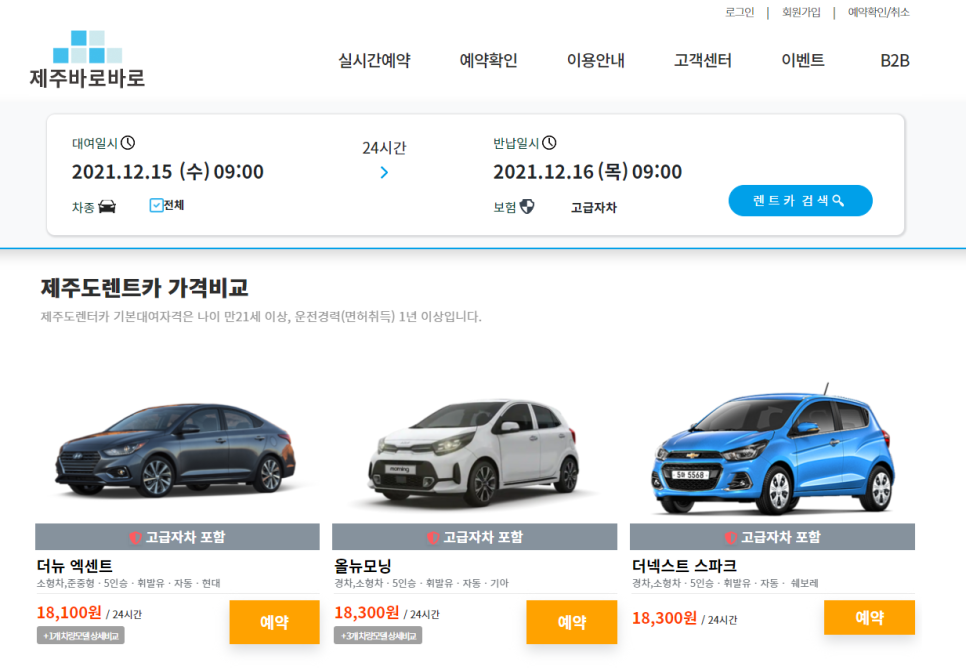Click the 고급자차 포함 banner under 엑센트
This screenshot has width=966, height=670.
(x=177, y=537)
